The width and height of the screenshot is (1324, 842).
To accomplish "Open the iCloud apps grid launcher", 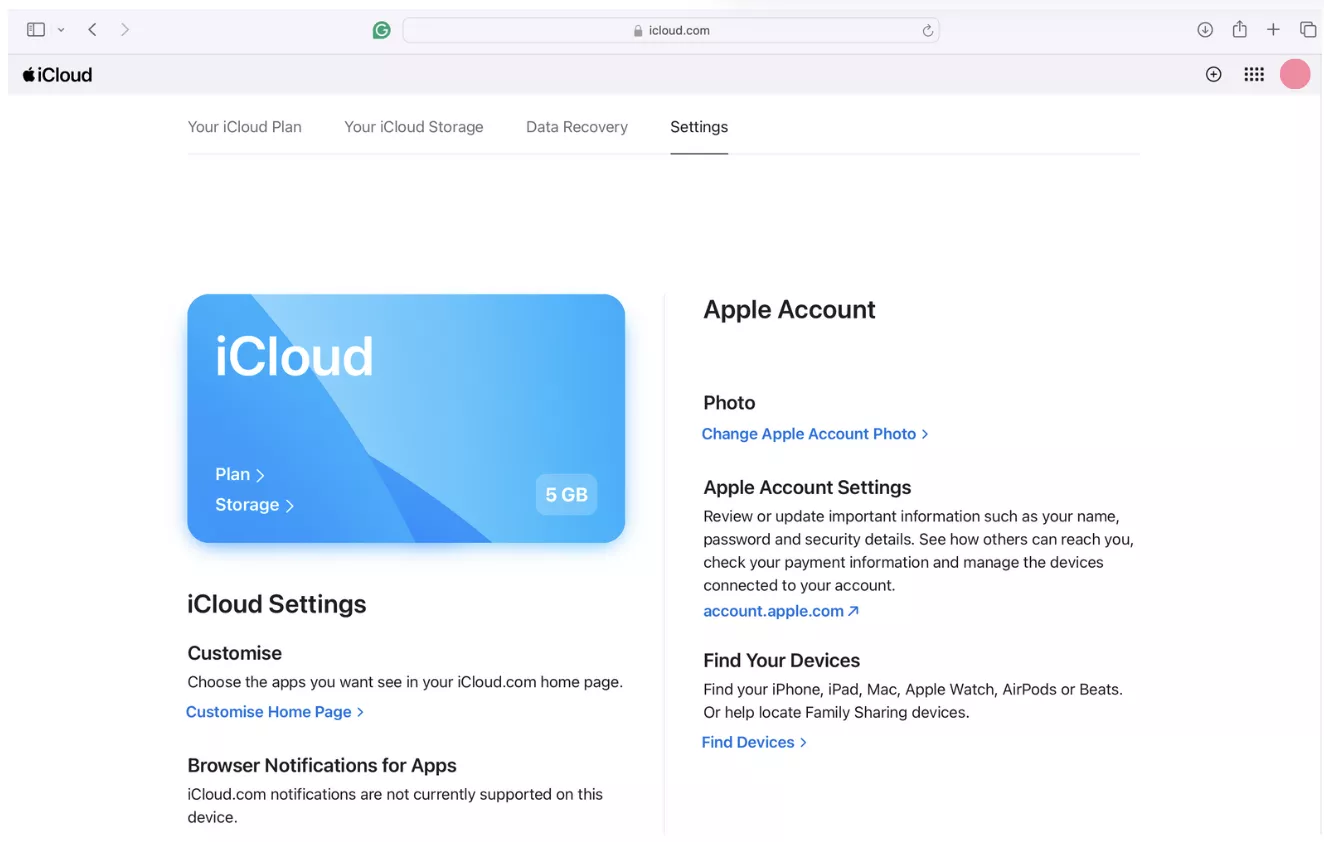I will coord(1254,74).
